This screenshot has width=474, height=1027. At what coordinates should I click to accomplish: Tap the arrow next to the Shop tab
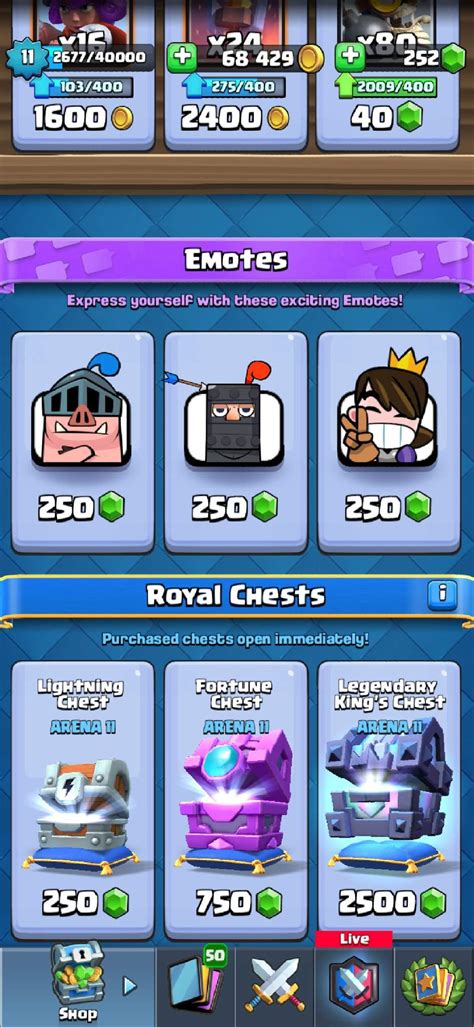click(130, 985)
